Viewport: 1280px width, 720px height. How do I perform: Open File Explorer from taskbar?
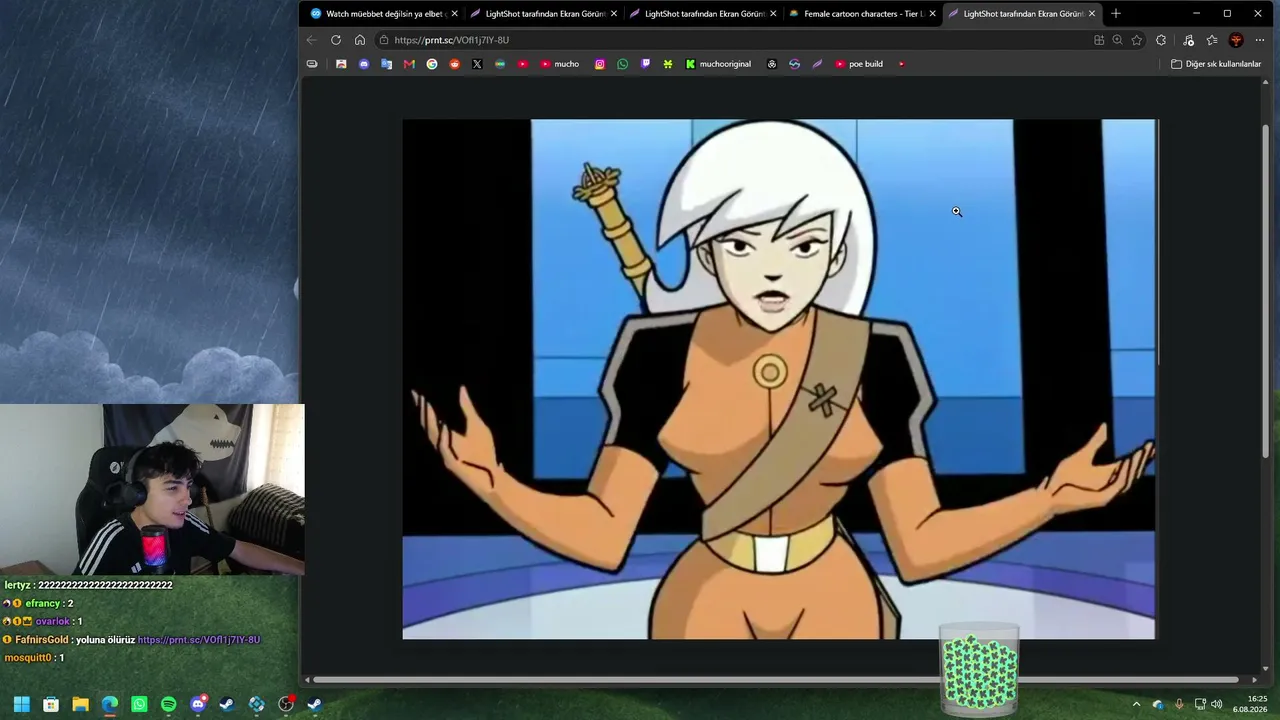click(x=80, y=704)
